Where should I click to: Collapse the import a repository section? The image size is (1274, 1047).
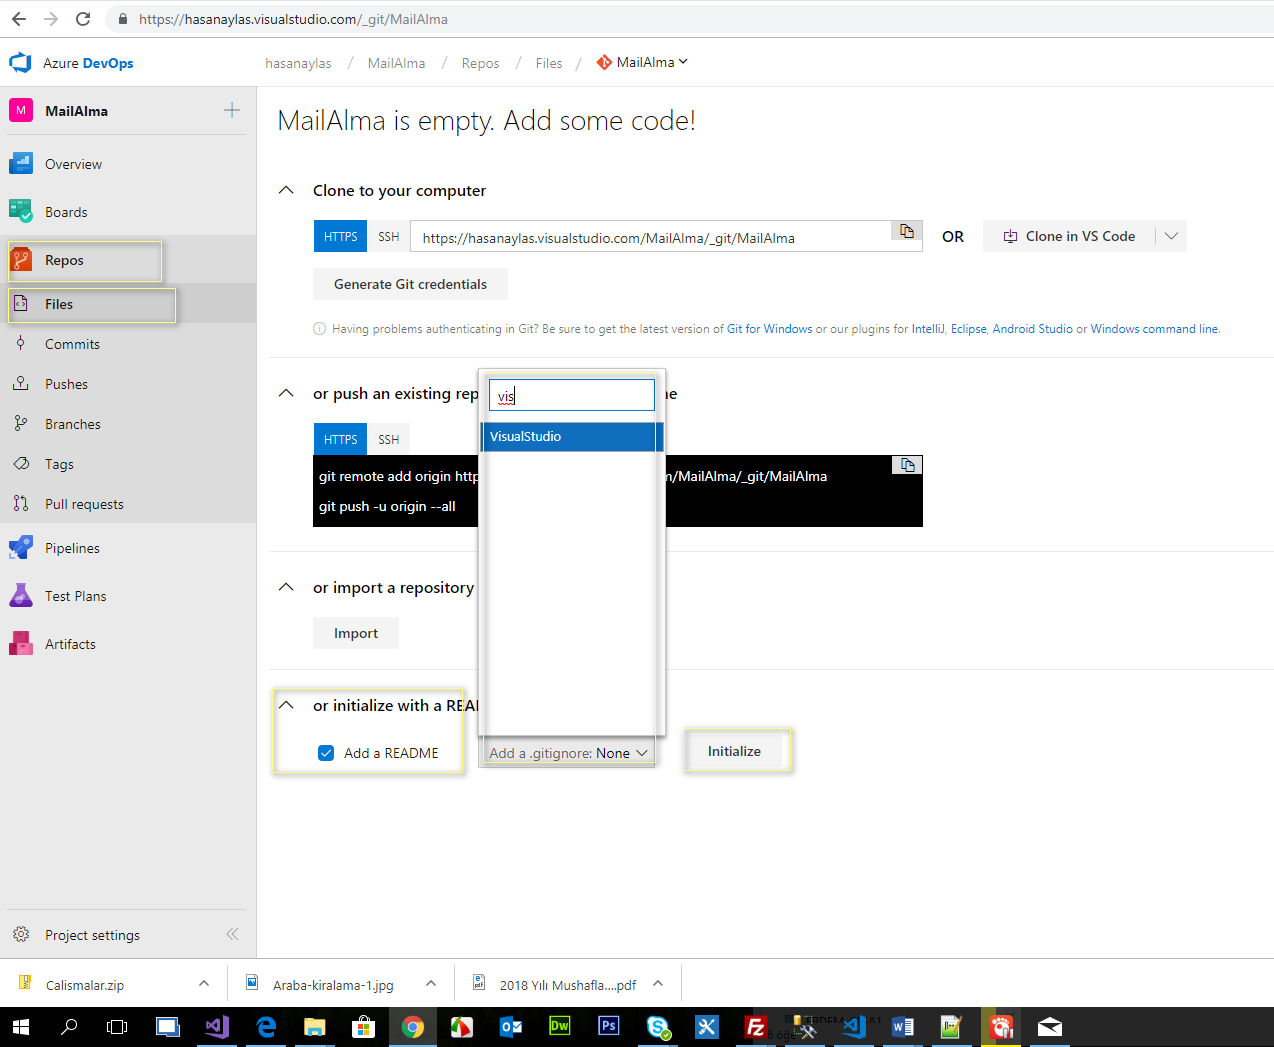[x=286, y=587]
